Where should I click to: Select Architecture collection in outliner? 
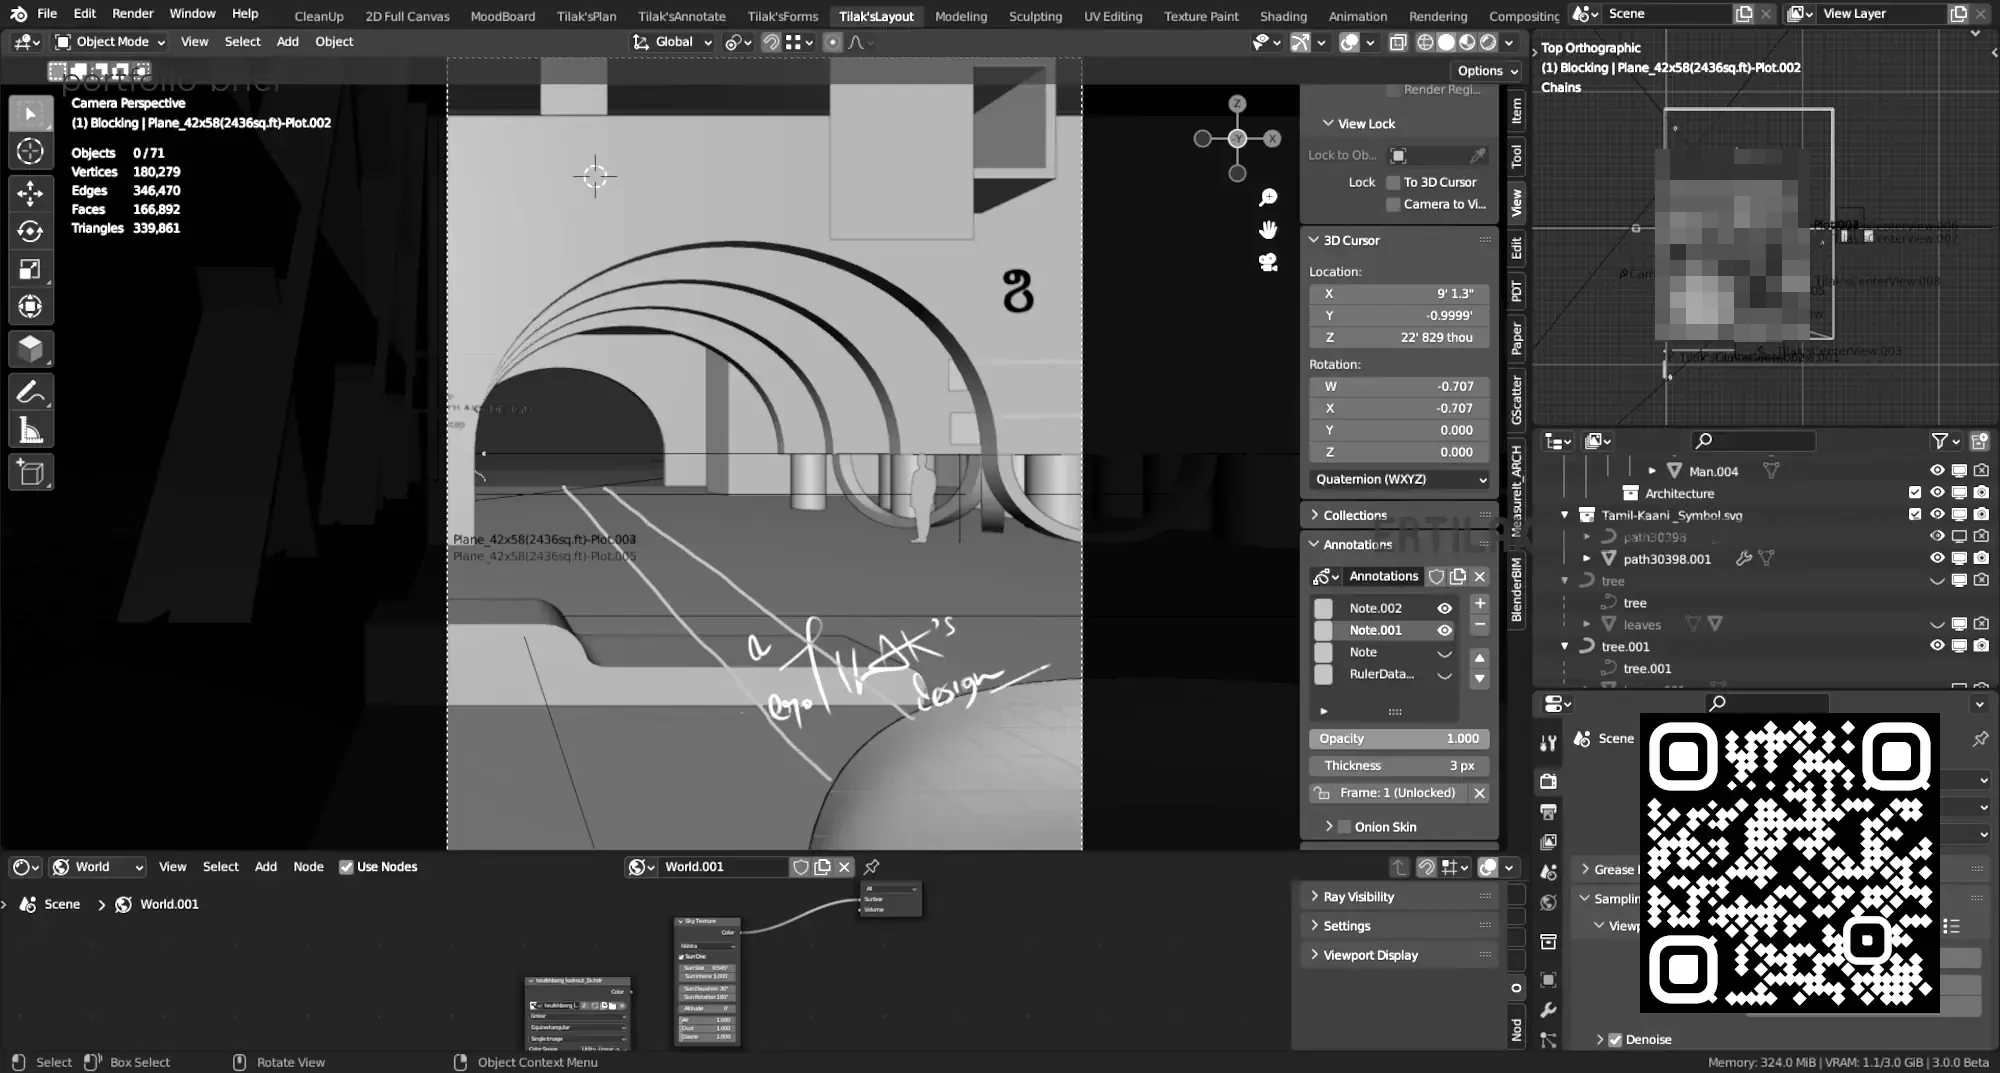click(1679, 493)
